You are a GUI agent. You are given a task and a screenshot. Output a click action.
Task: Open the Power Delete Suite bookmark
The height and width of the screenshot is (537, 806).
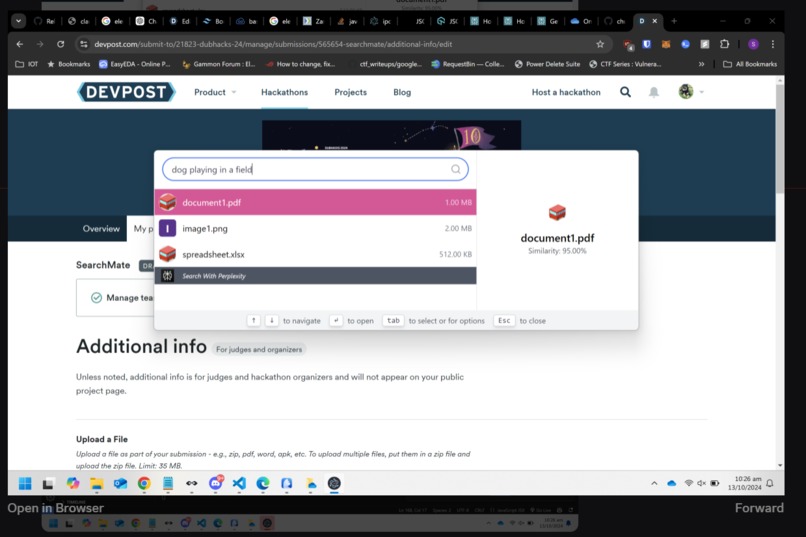pyautogui.click(x=547, y=64)
